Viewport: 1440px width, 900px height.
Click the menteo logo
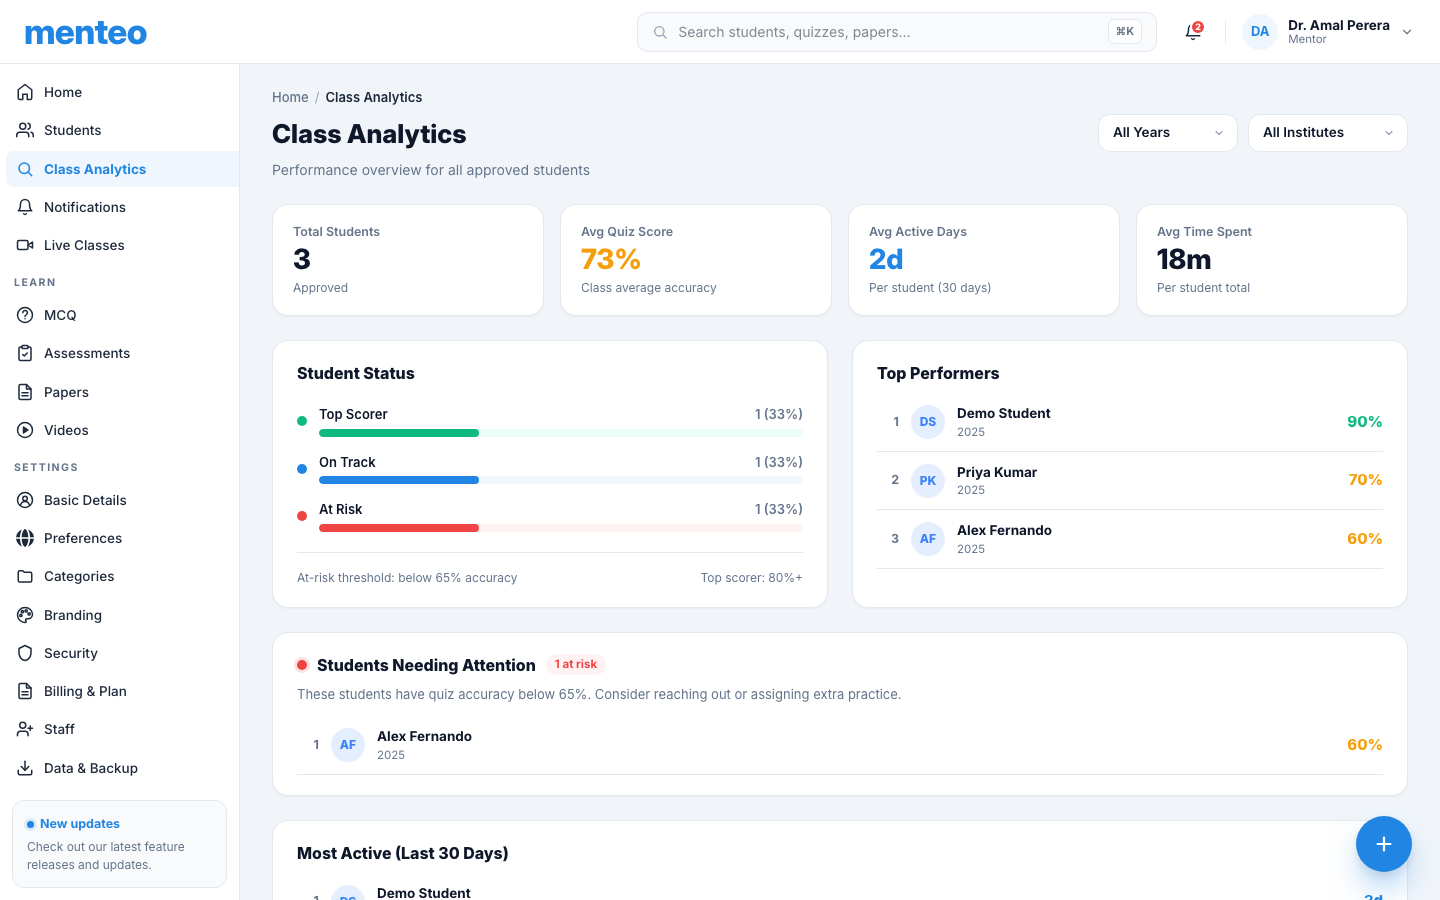86,33
